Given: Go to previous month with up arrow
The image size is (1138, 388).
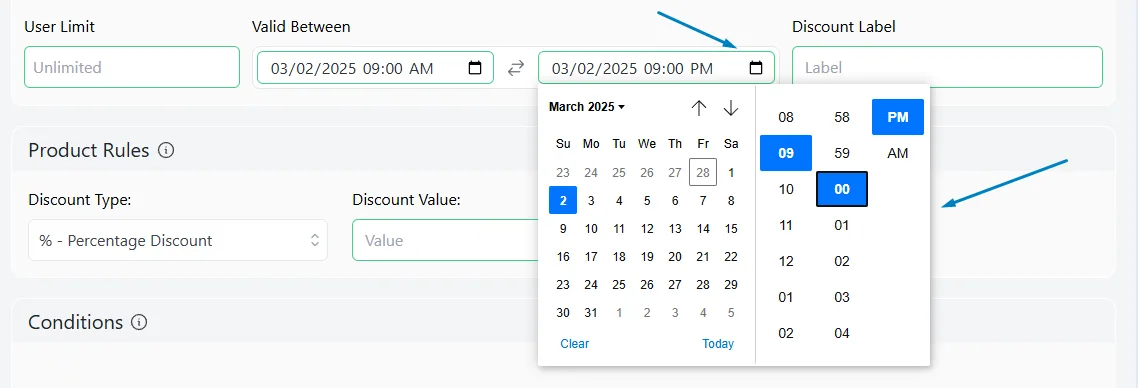Looking at the screenshot, I should click(699, 108).
